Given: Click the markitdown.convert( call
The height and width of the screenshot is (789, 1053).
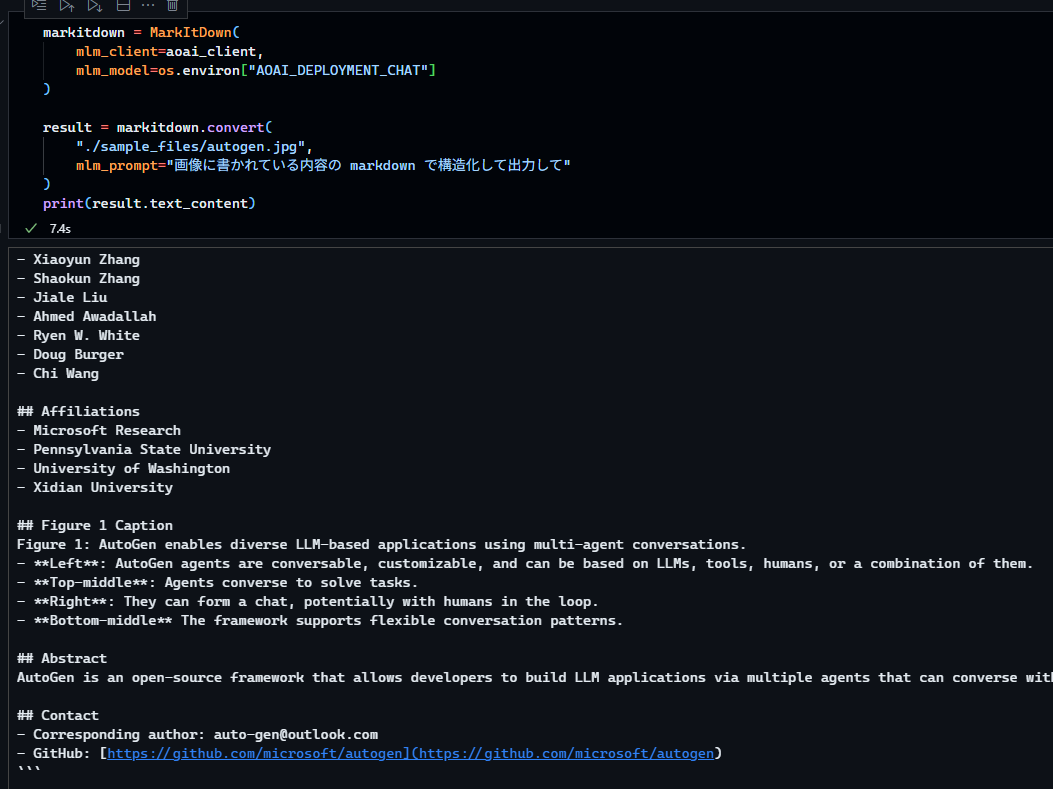Looking at the screenshot, I should [x=194, y=127].
